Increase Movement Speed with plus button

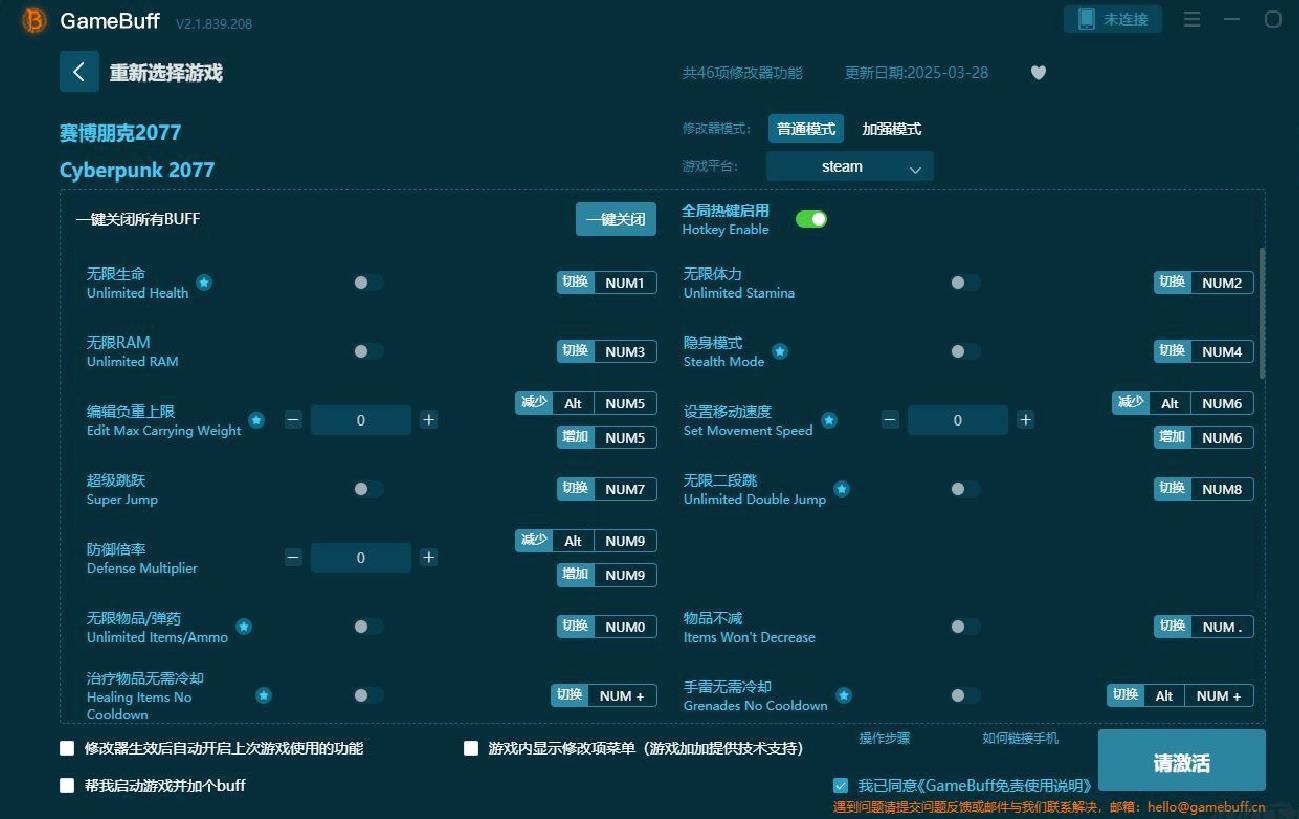pyautogui.click(x=1025, y=420)
